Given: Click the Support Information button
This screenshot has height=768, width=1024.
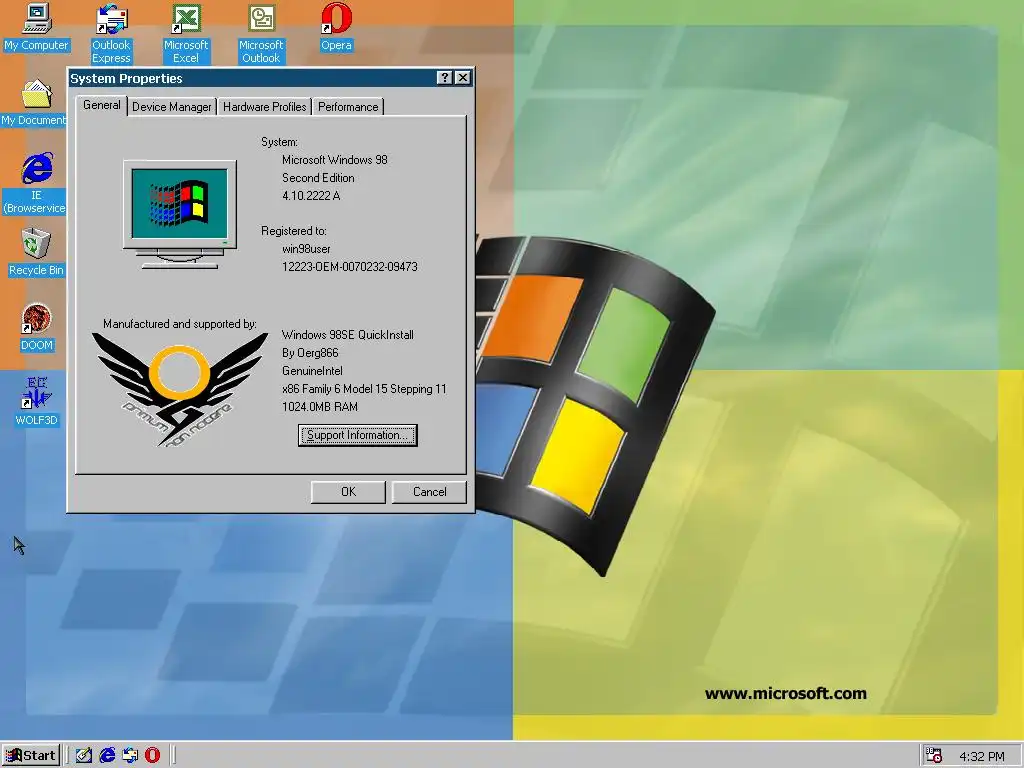Looking at the screenshot, I should (x=357, y=435).
